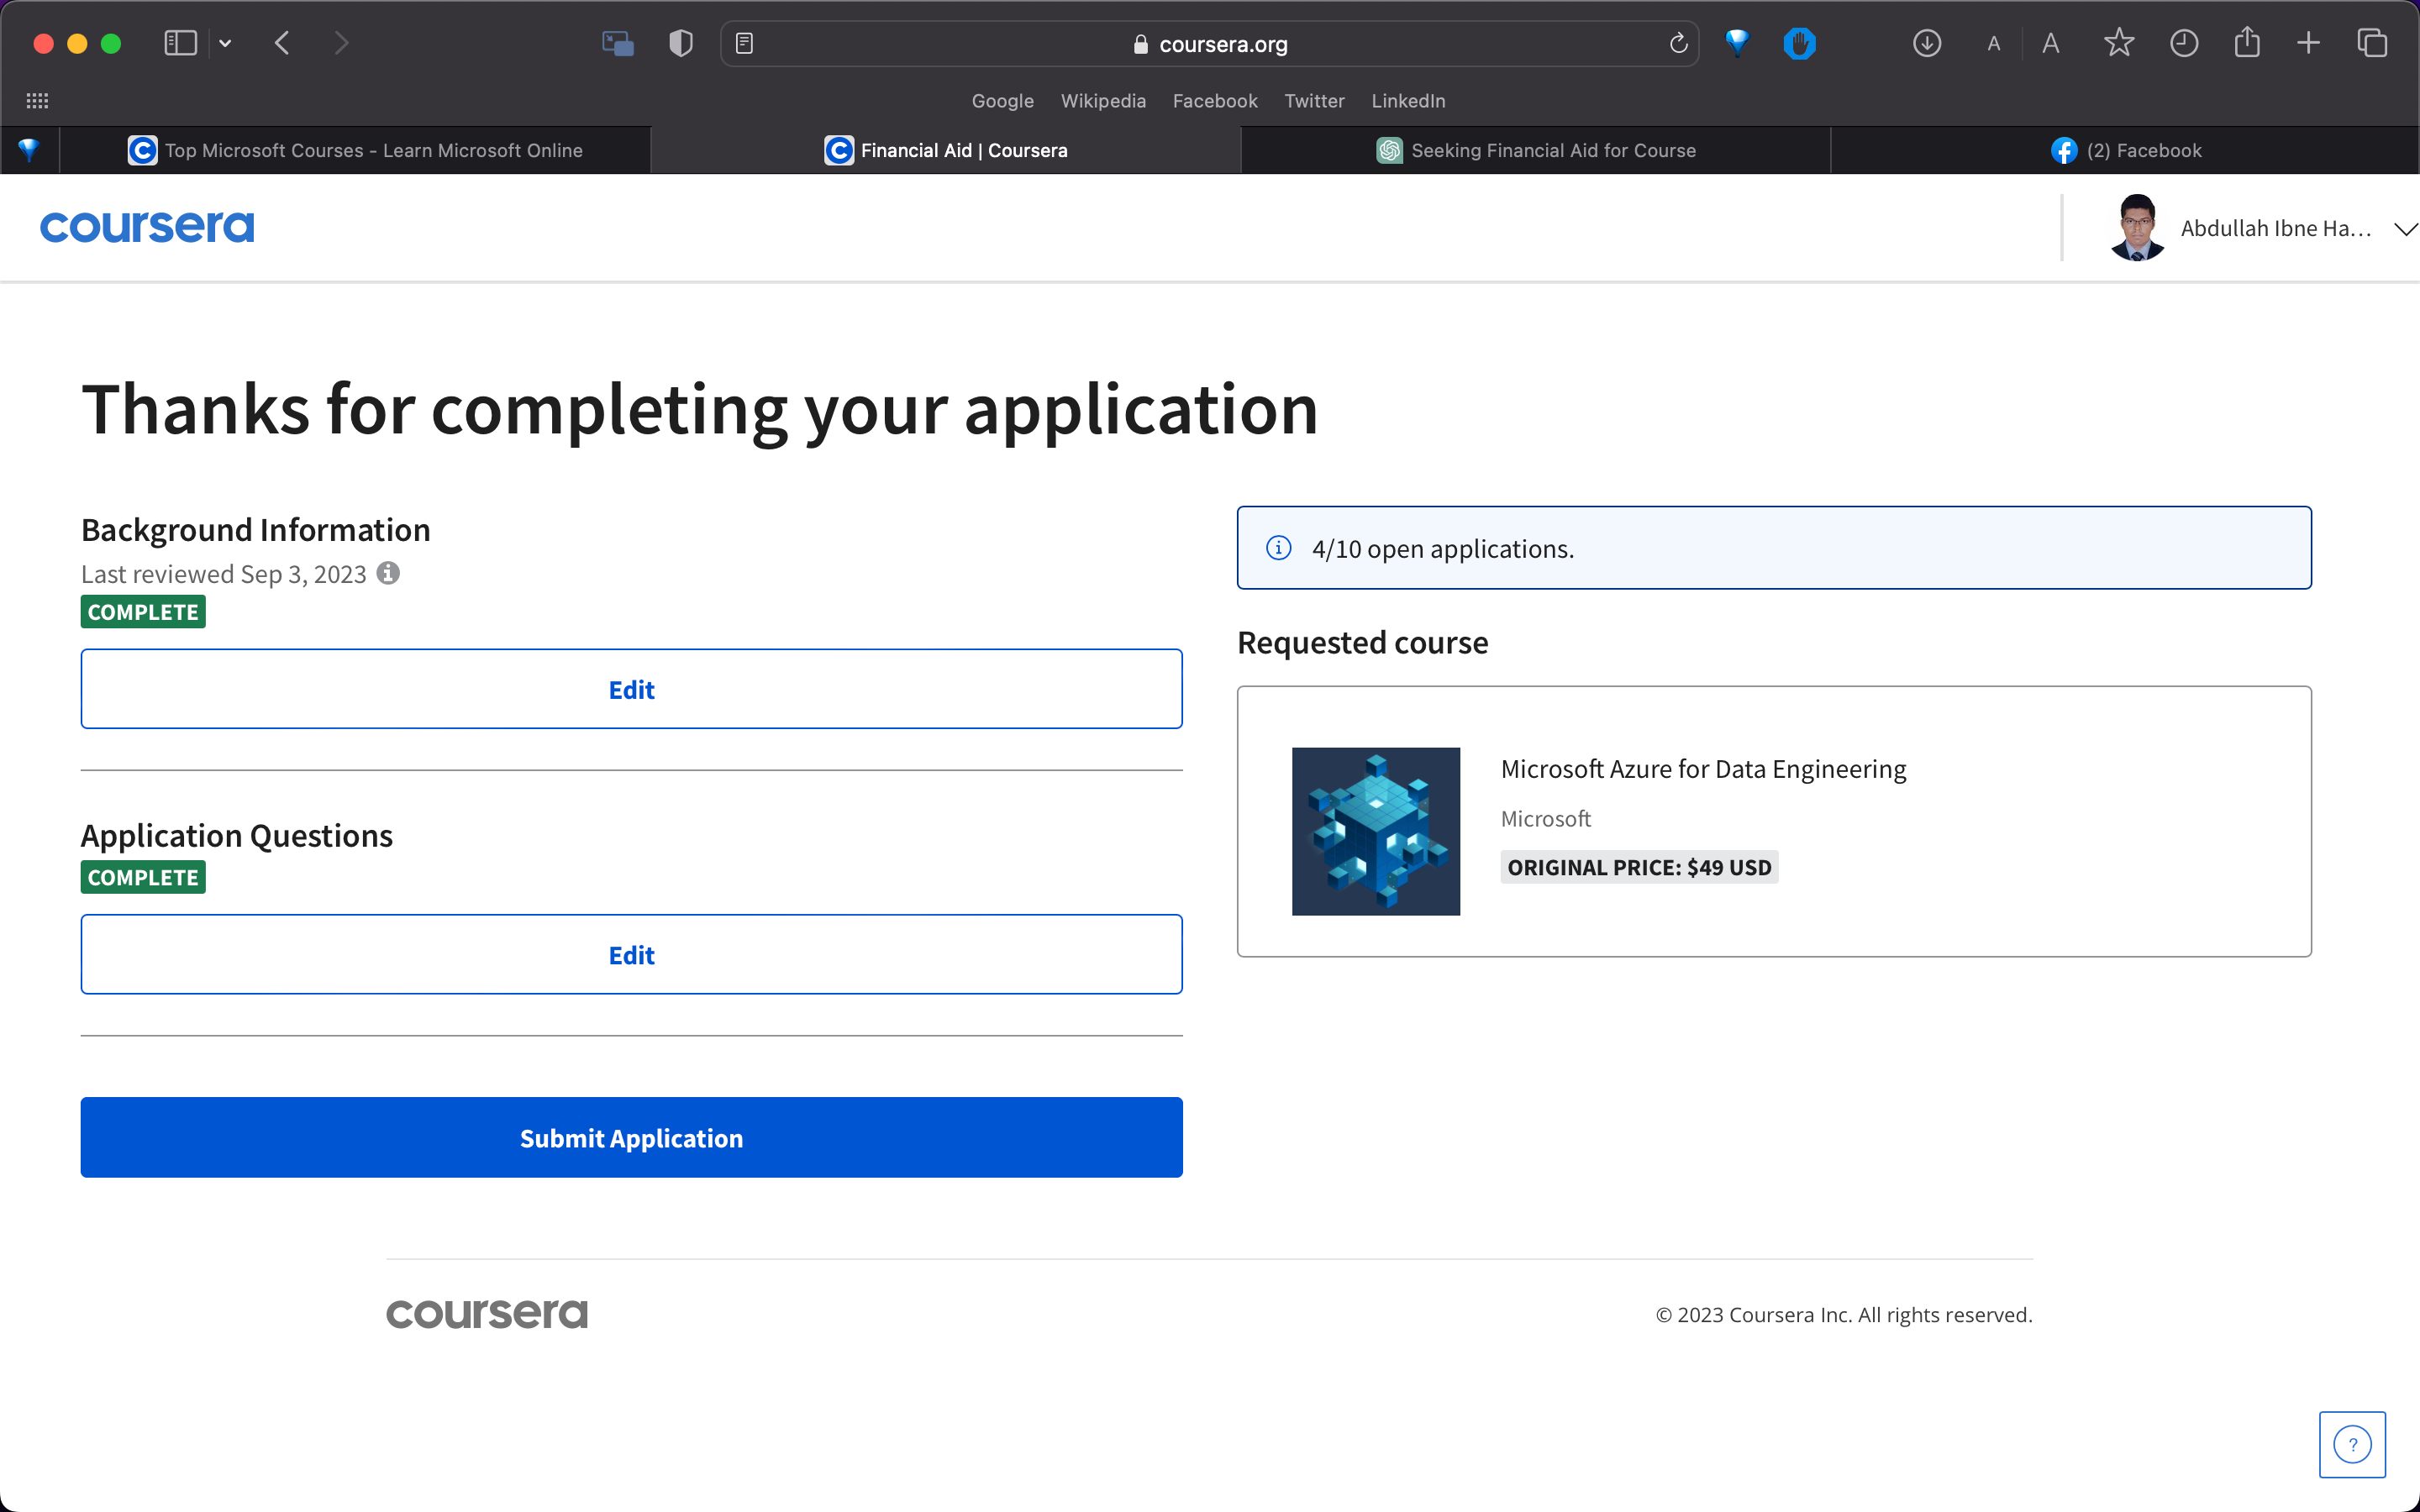Click the Requested course heading
The width and height of the screenshot is (2420, 1512).
click(x=1362, y=642)
